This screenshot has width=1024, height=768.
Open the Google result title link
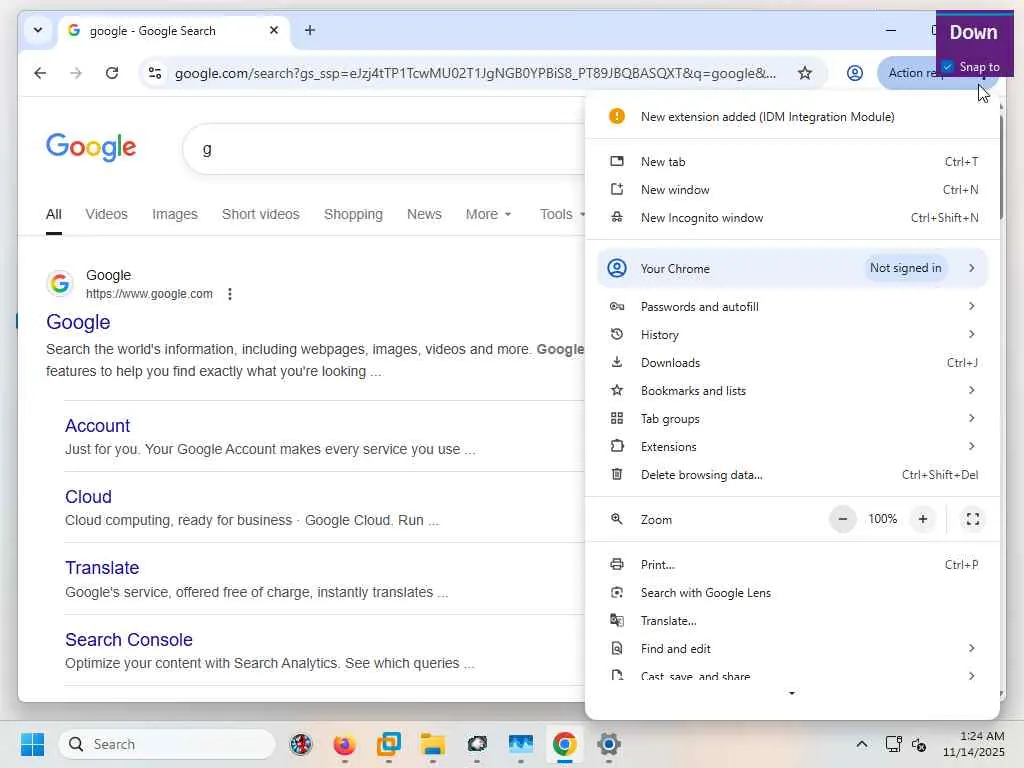(78, 322)
